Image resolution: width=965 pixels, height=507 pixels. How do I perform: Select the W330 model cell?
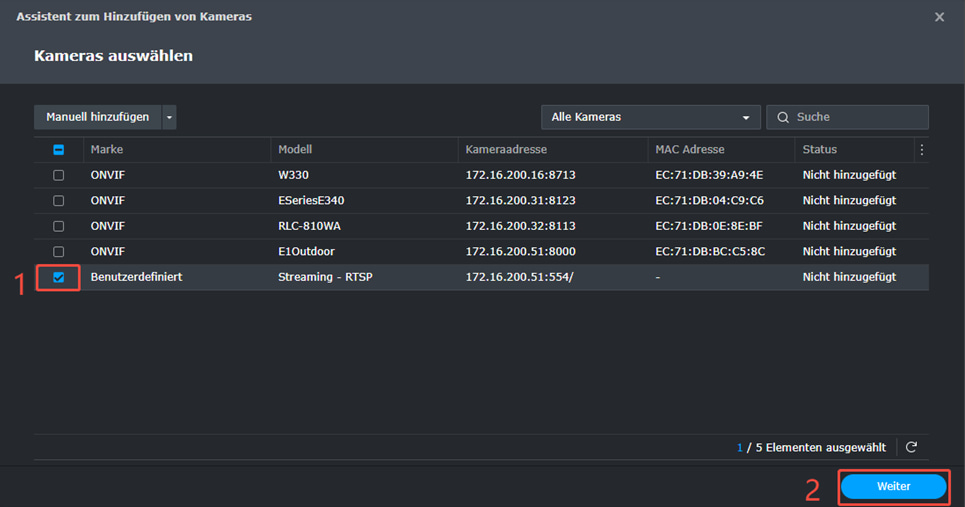(x=294, y=175)
